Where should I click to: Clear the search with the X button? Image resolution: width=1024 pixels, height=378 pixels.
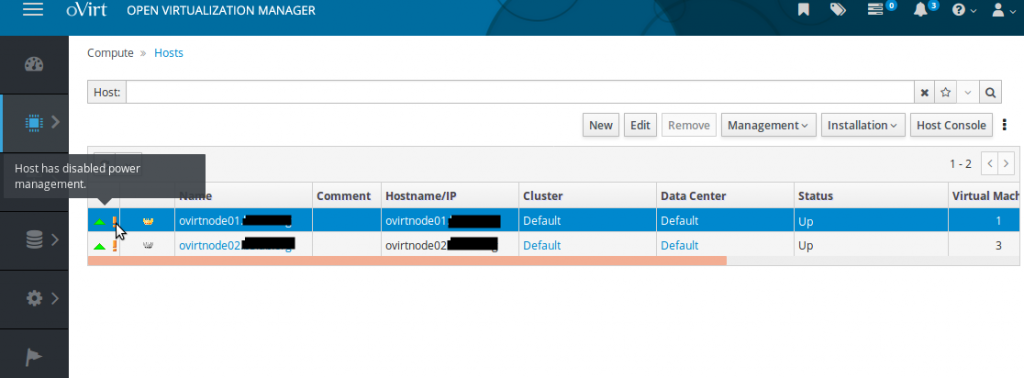click(x=924, y=93)
